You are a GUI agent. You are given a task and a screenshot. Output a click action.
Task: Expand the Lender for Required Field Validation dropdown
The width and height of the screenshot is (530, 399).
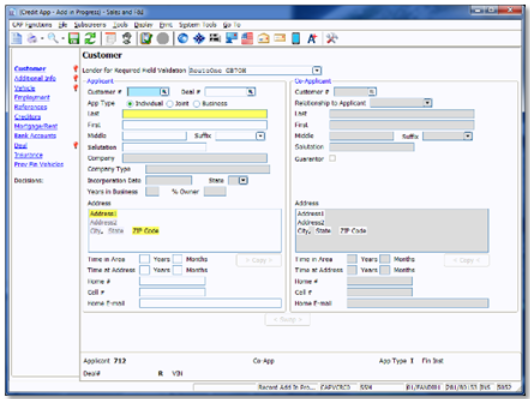click(x=317, y=70)
